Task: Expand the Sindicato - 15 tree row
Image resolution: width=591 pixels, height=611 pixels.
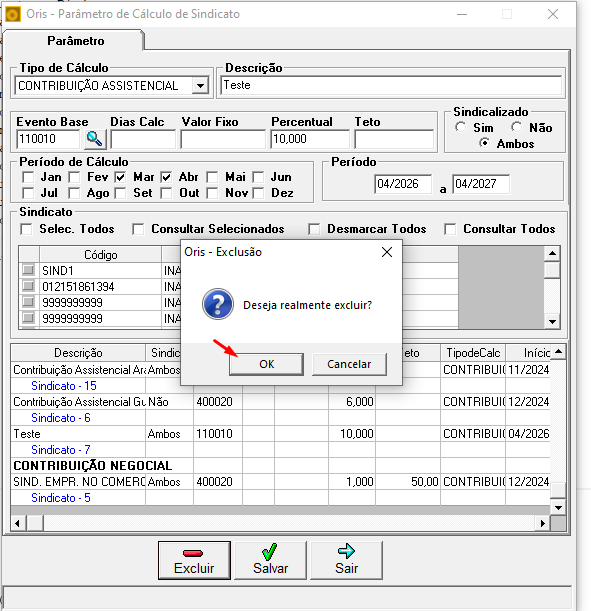Action: (64, 386)
